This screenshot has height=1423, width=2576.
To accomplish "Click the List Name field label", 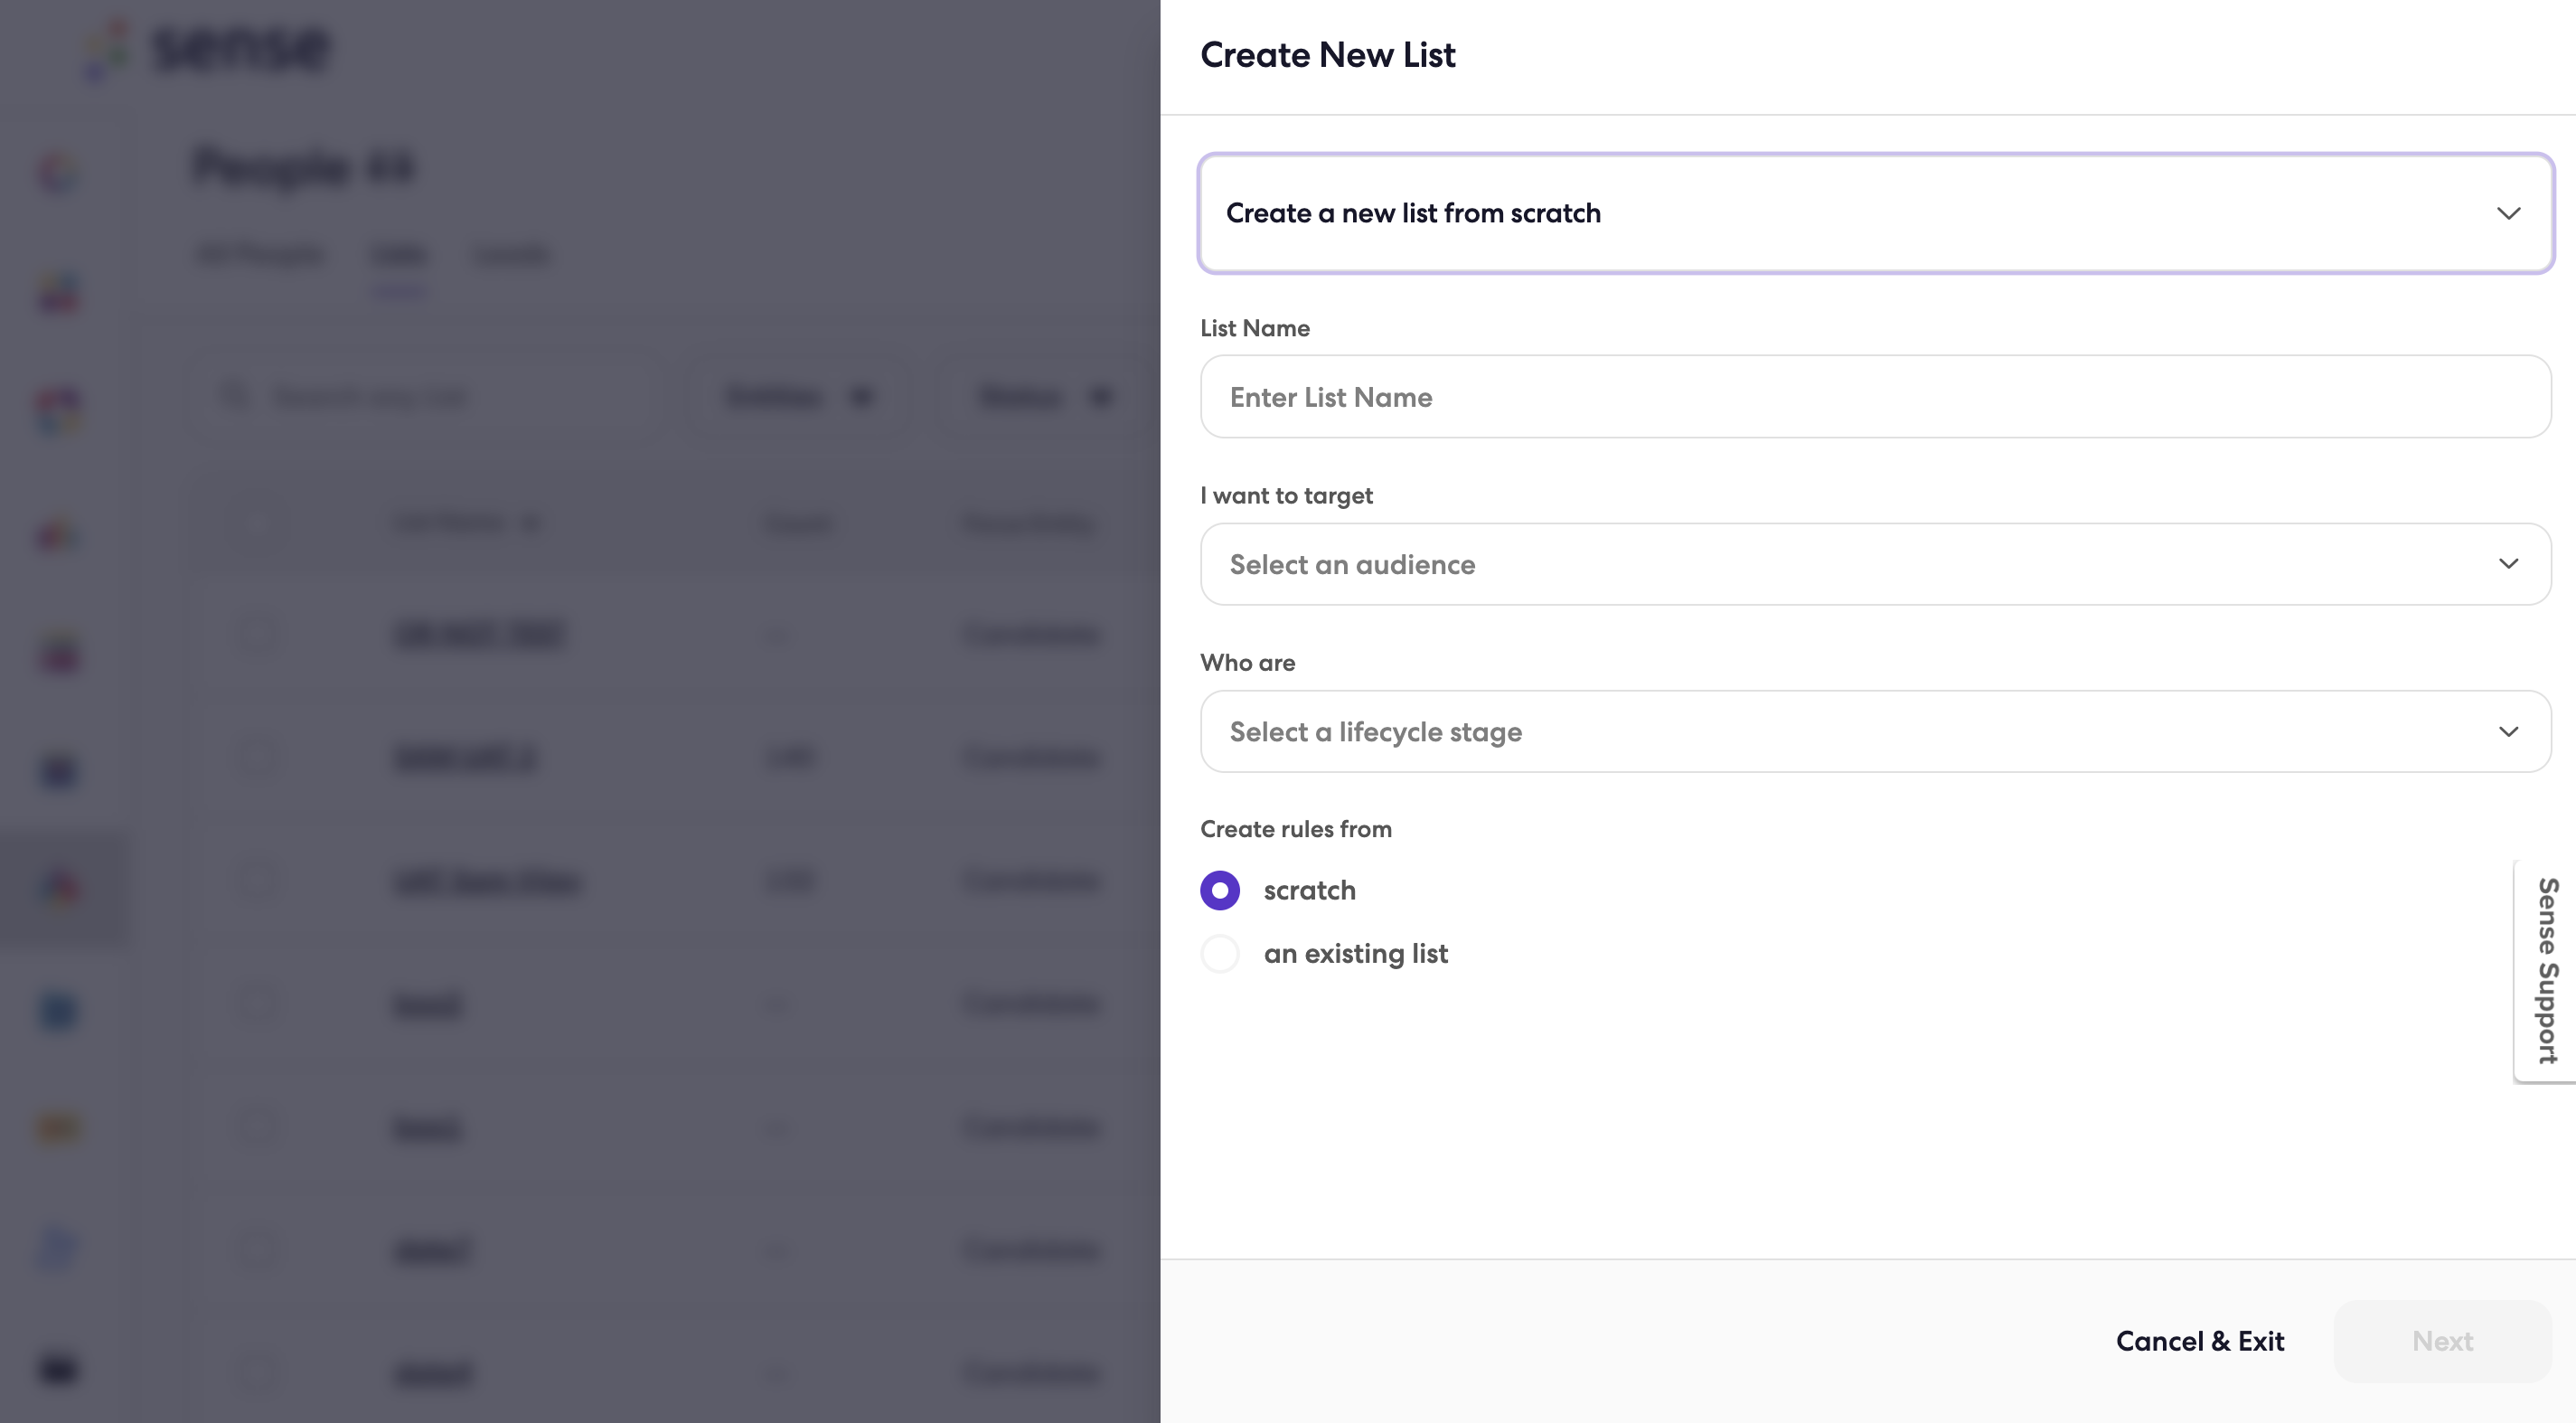I will tap(1254, 328).
